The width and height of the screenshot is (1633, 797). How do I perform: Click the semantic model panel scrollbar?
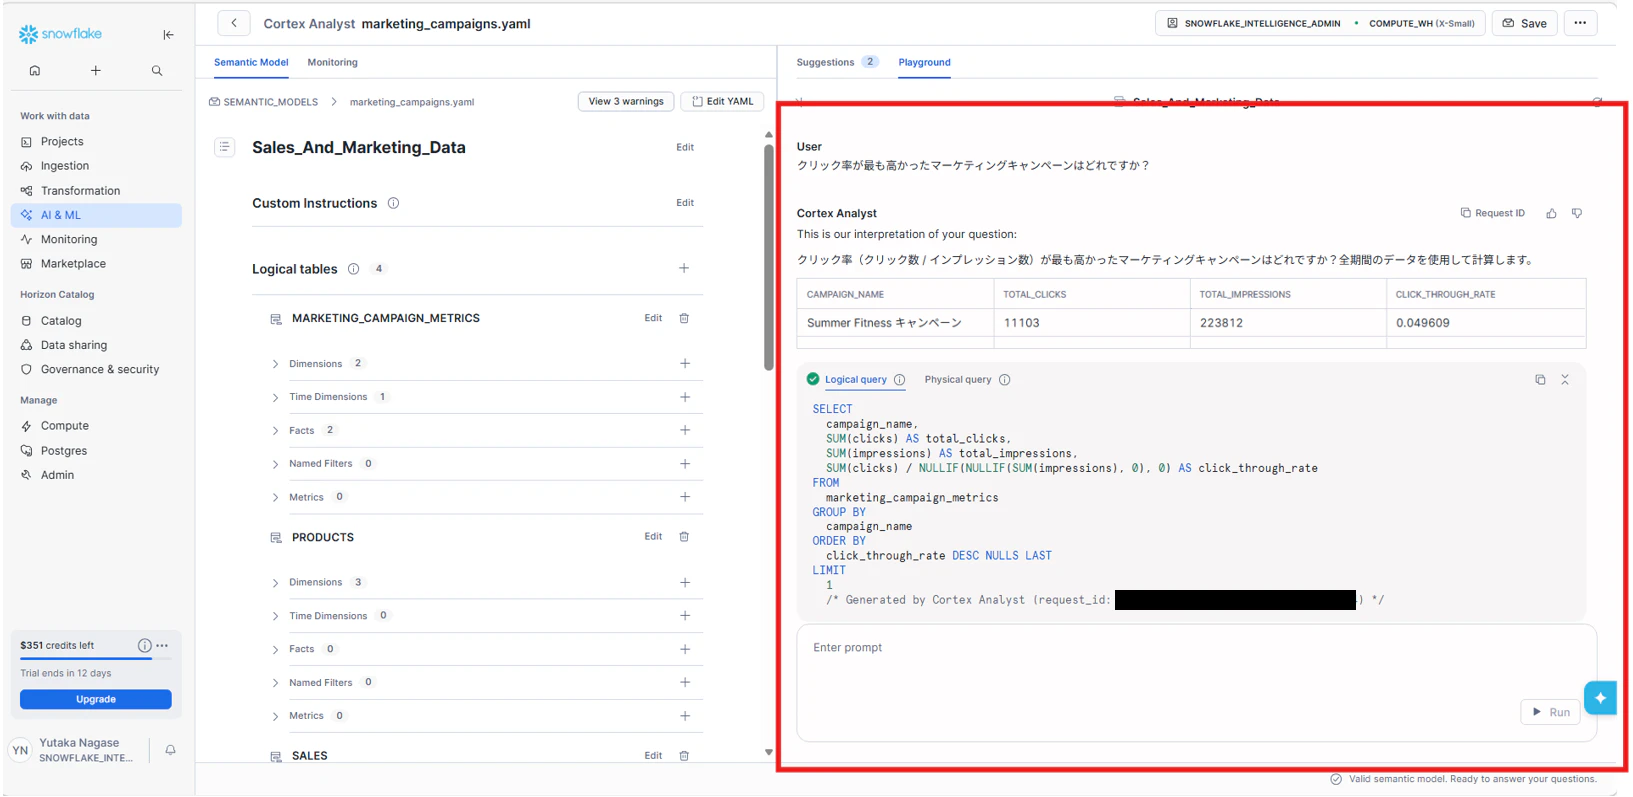[x=769, y=257]
